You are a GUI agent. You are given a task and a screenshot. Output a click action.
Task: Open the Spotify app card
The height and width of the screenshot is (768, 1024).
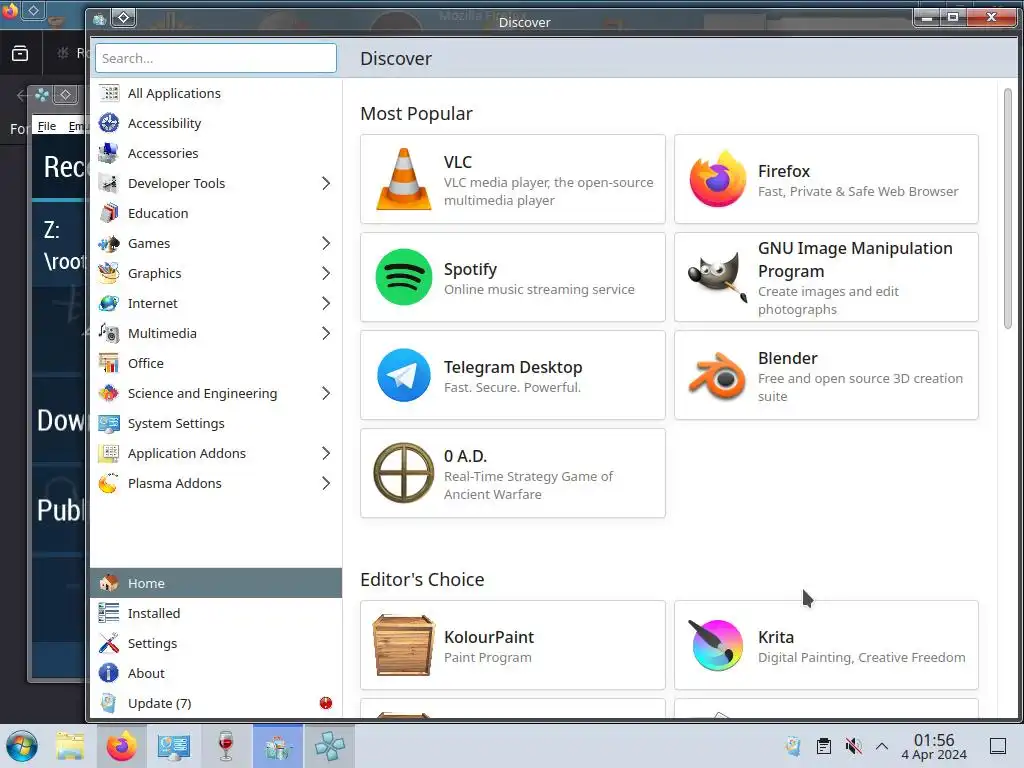(x=513, y=277)
